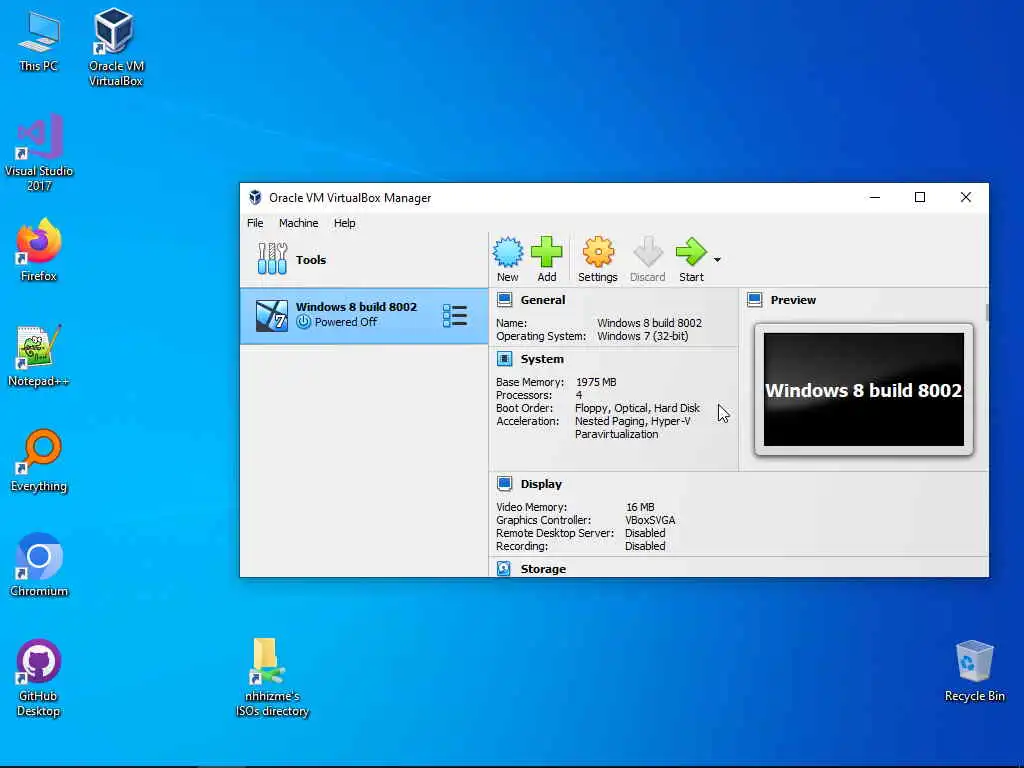Select the Tools entry in sidebar
This screenshot has height=768, width=1024.
point(364,259)
